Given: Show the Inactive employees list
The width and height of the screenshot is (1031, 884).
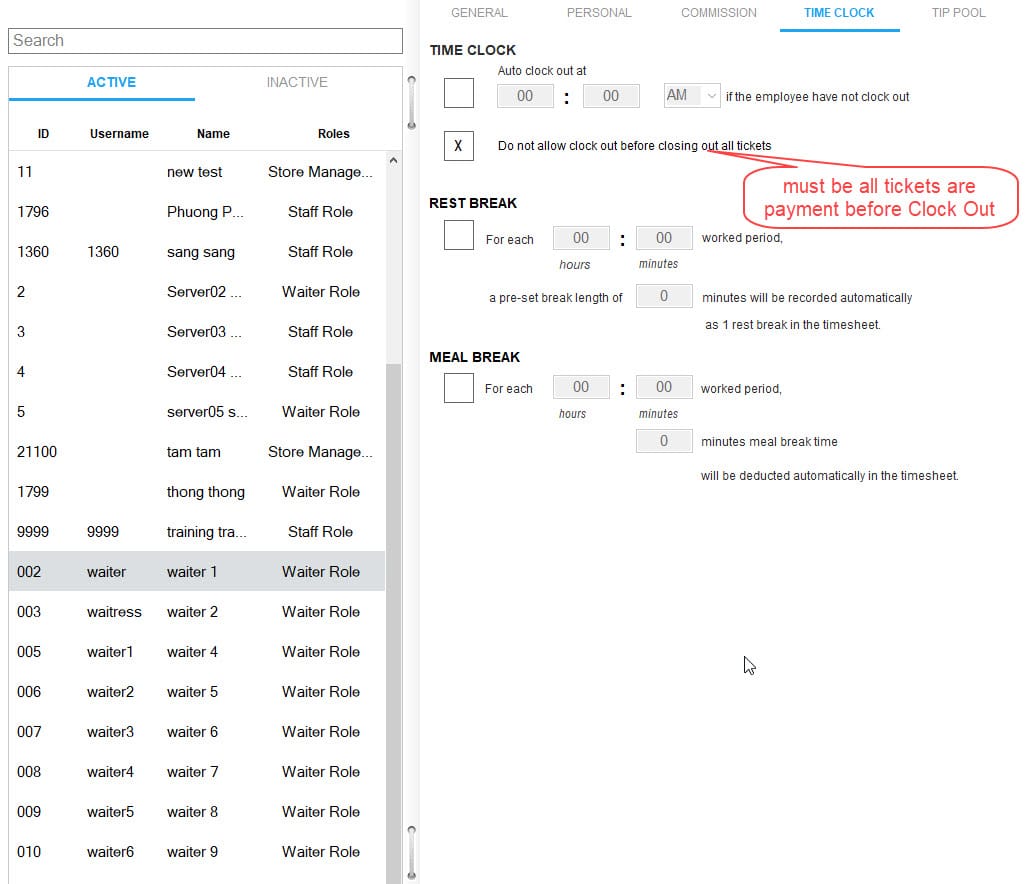Looking at the screenshot, I should [297, 83].
